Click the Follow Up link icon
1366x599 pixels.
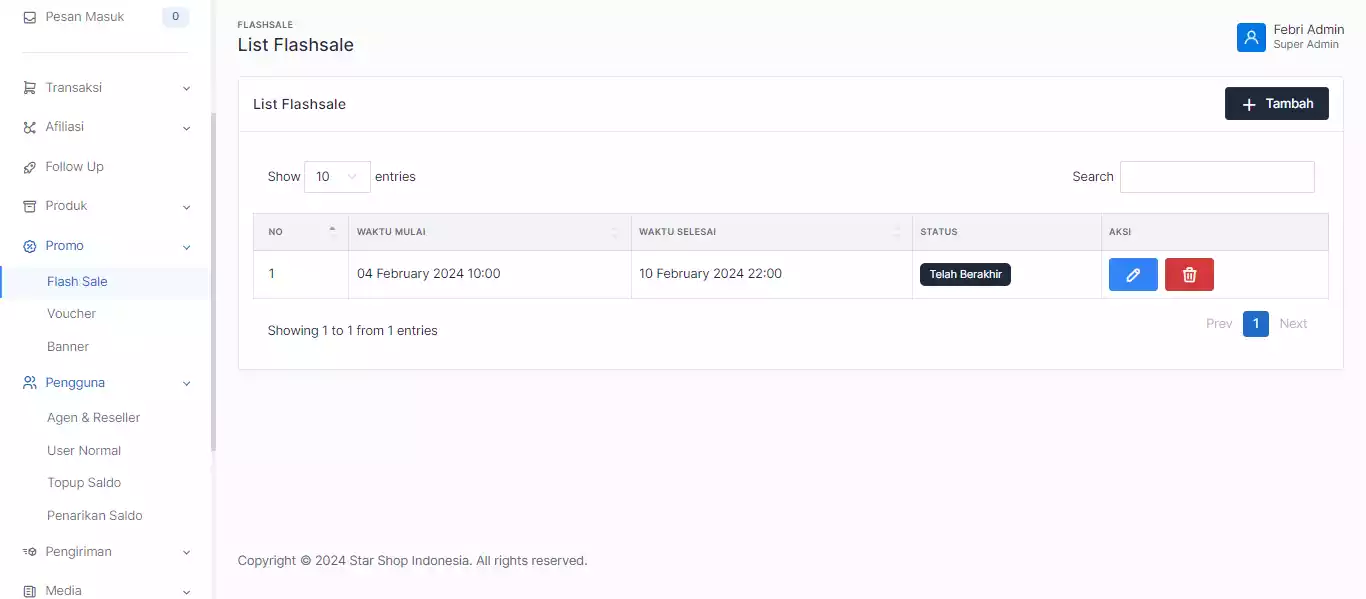coord(29,167)
